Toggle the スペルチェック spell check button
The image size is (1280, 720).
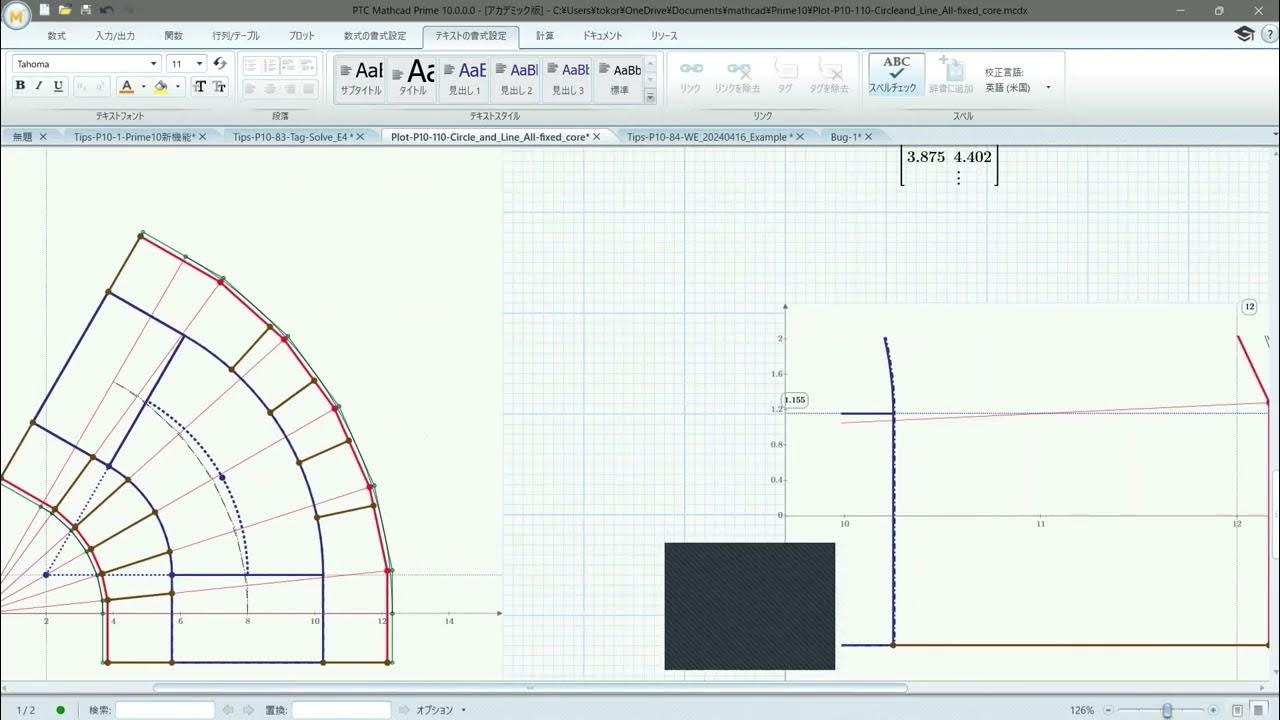[896, 75]
